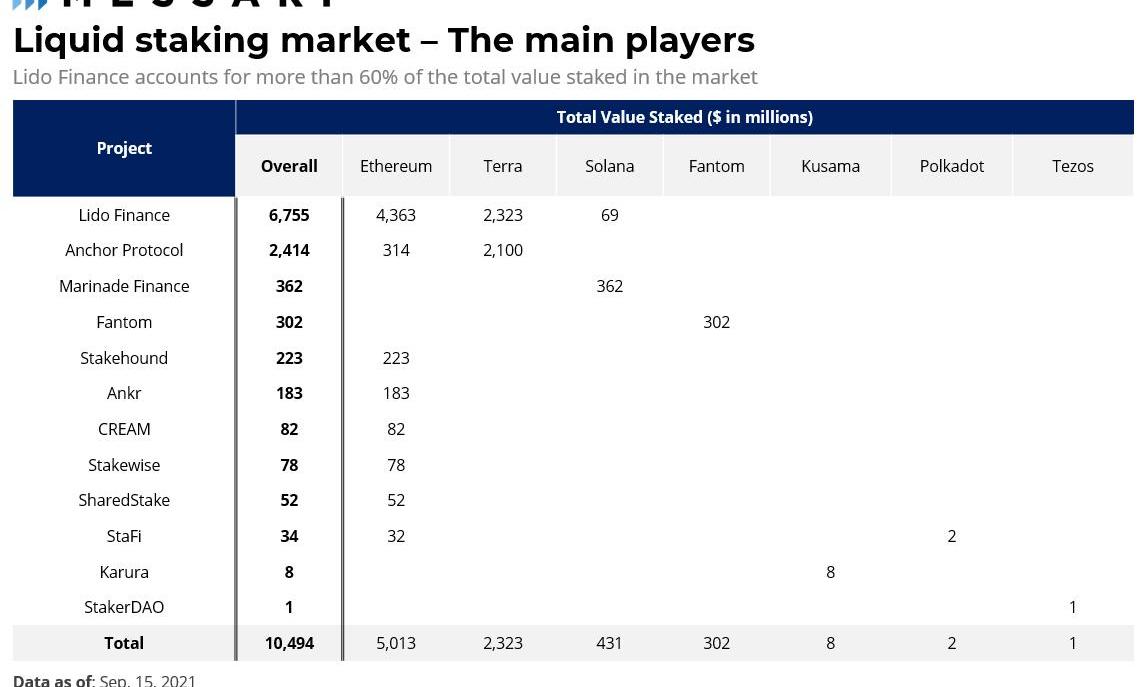This screenshot has width=1145, height=687.
Task: Click the Tezos column header
Action: click(x=1072, y=166)
